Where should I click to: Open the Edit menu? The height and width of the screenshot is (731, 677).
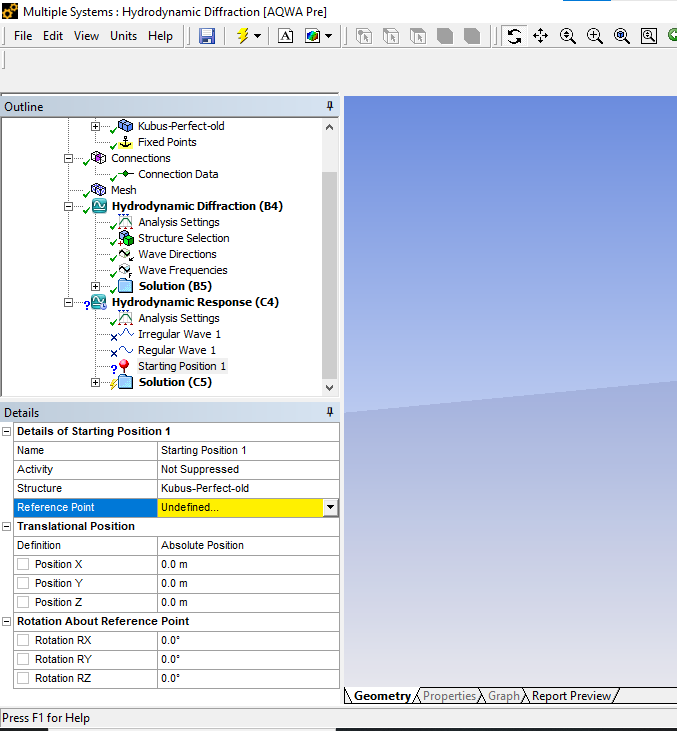pyautogui.click(x=53, y=36)
